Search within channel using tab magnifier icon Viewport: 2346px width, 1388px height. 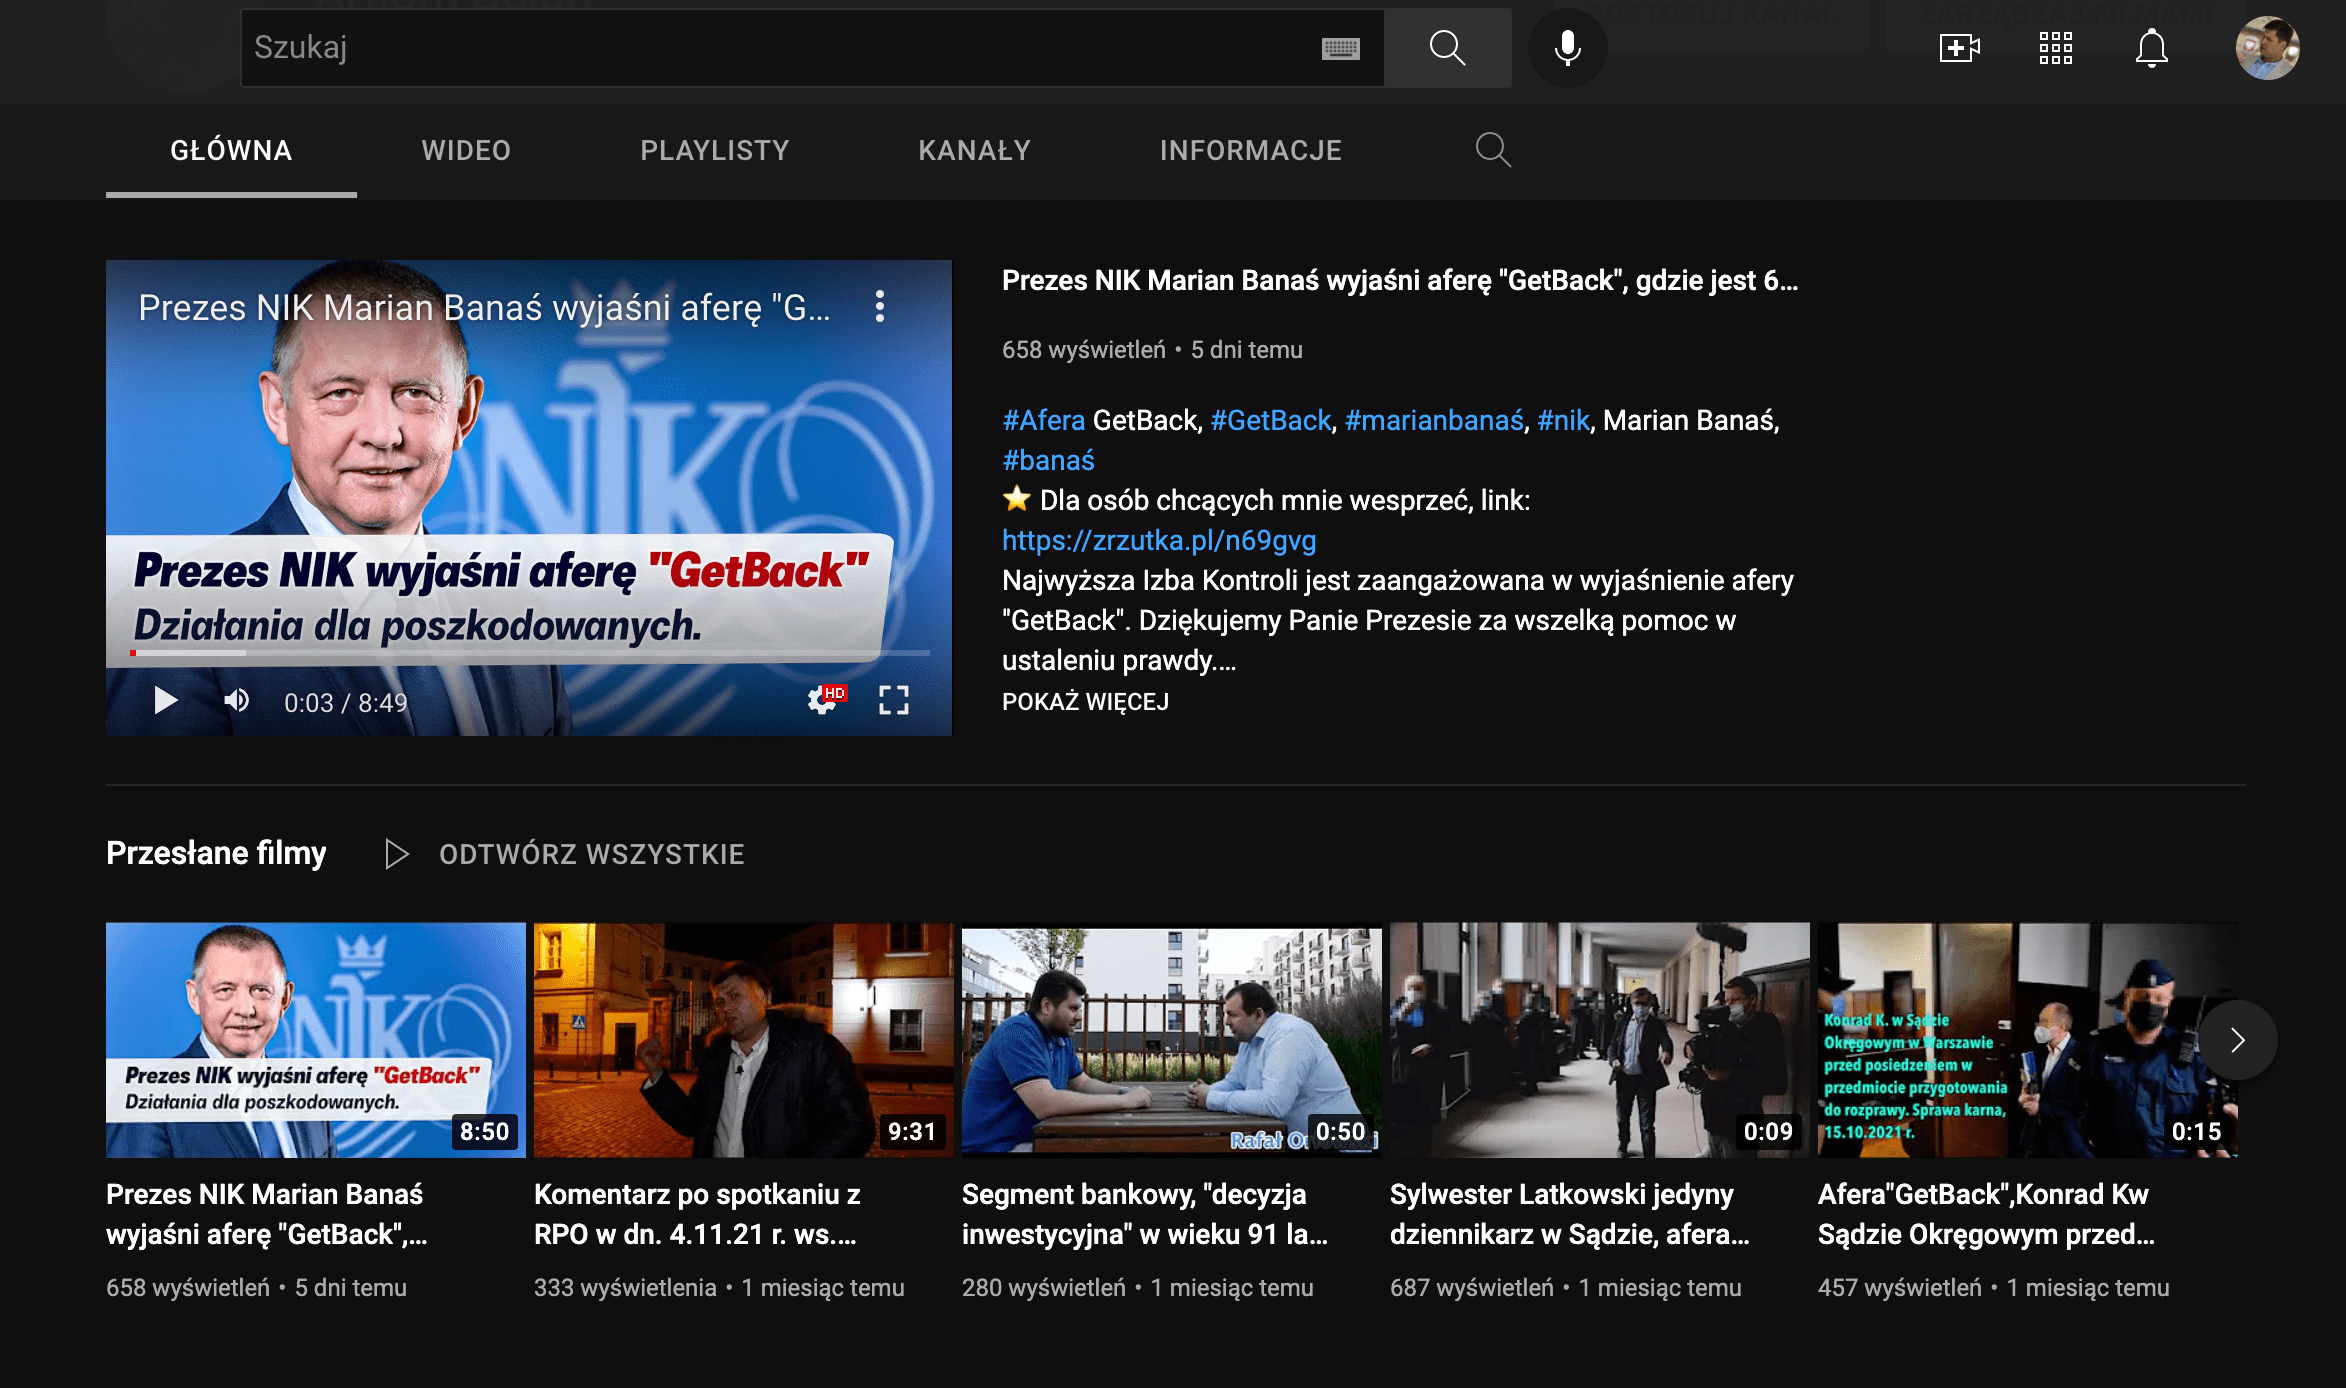[x=1493, y=150]
